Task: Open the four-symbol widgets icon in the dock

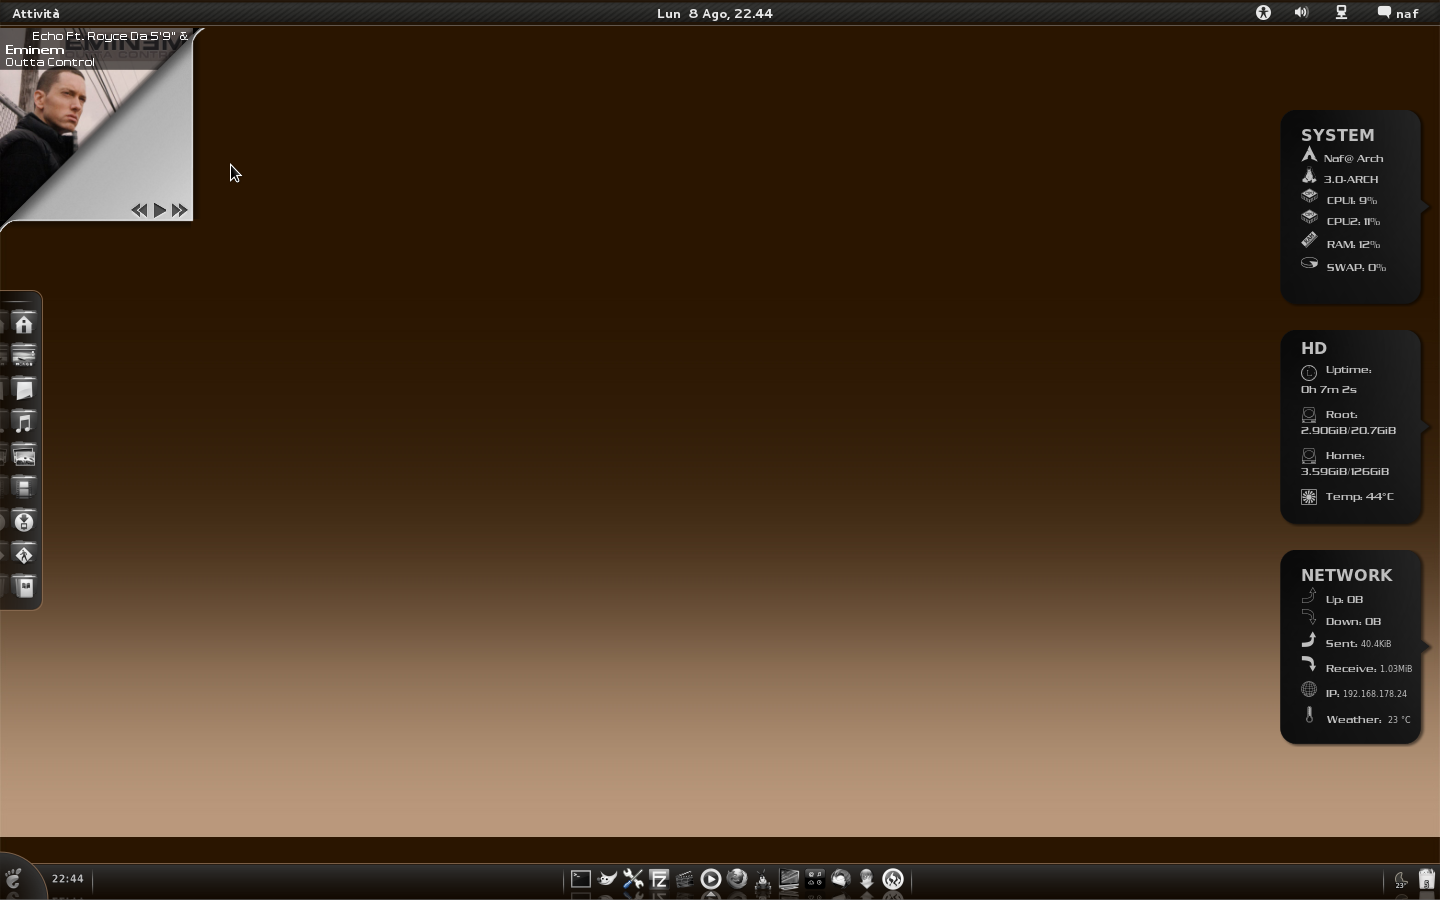Action: pyautogui.click(x=815, y=879)
